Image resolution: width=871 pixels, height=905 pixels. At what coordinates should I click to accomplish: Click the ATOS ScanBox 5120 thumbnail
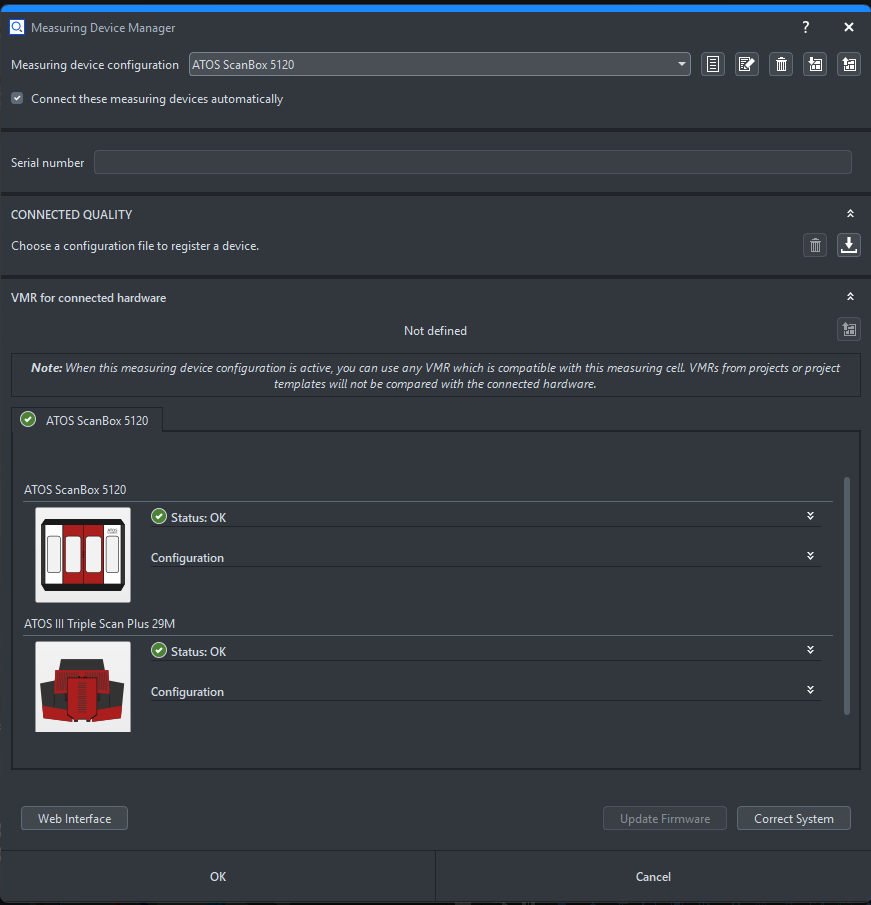[83, 555]
